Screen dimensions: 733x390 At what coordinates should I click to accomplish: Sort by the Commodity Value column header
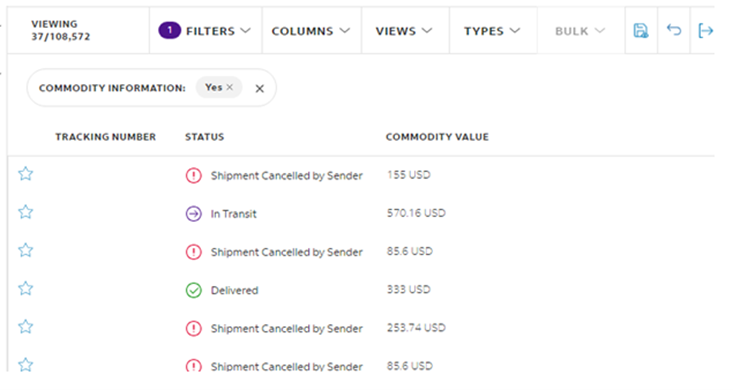437,137
